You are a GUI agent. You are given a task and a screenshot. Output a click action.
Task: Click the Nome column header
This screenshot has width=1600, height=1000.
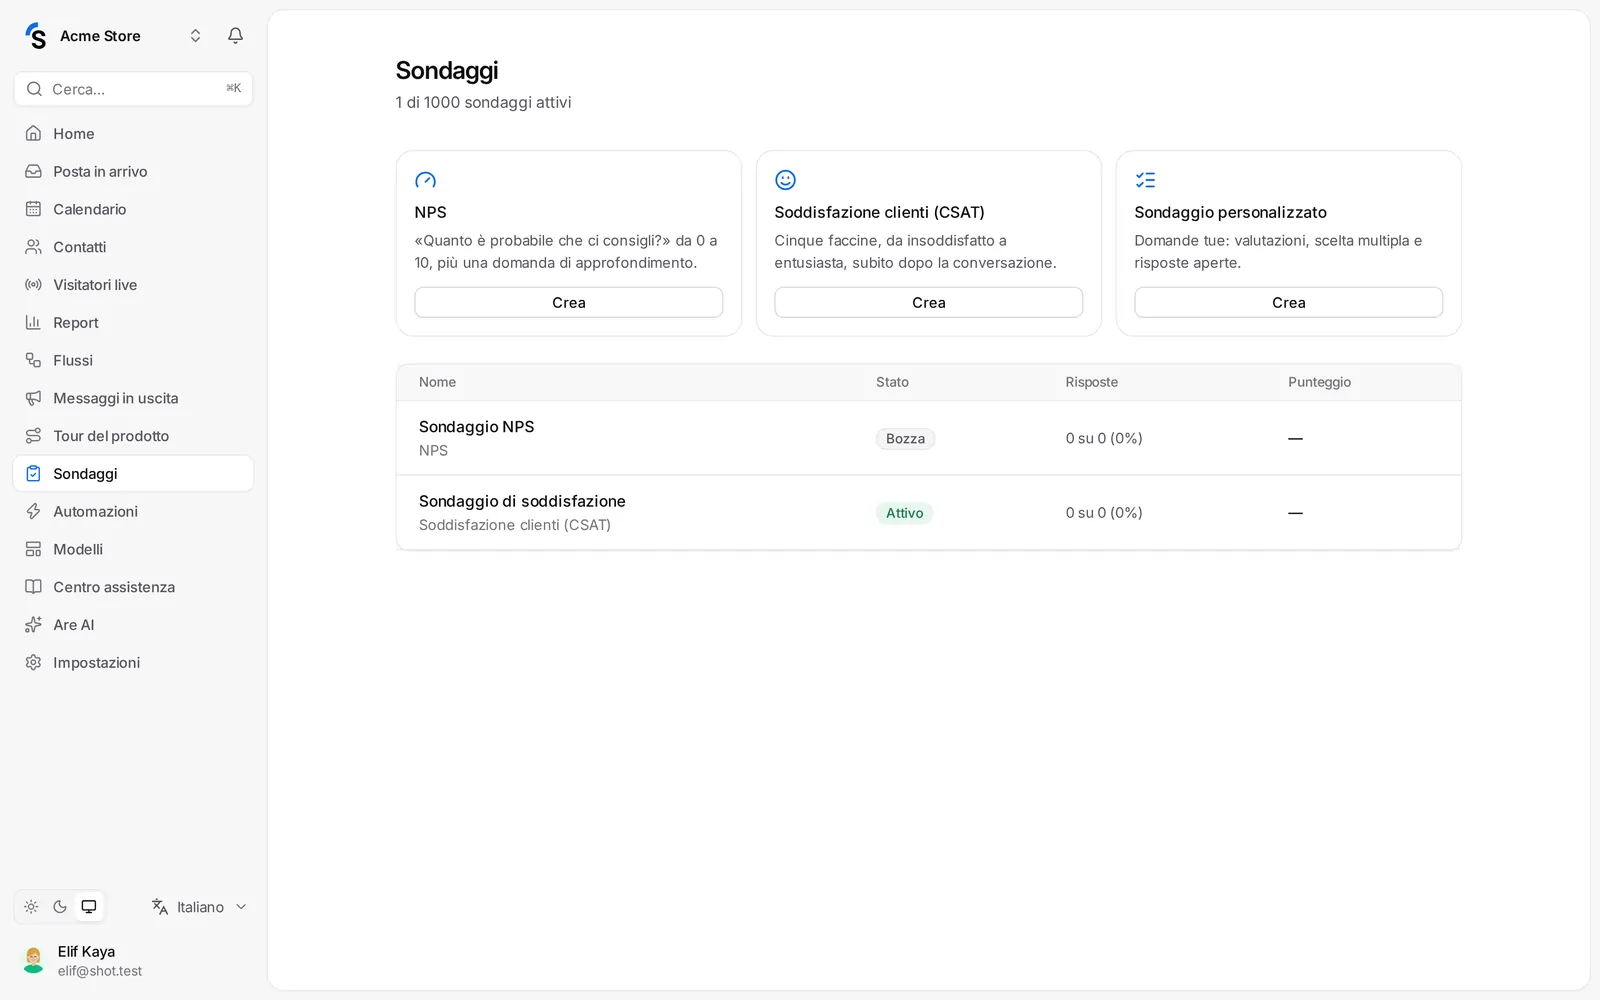point(437,382)
